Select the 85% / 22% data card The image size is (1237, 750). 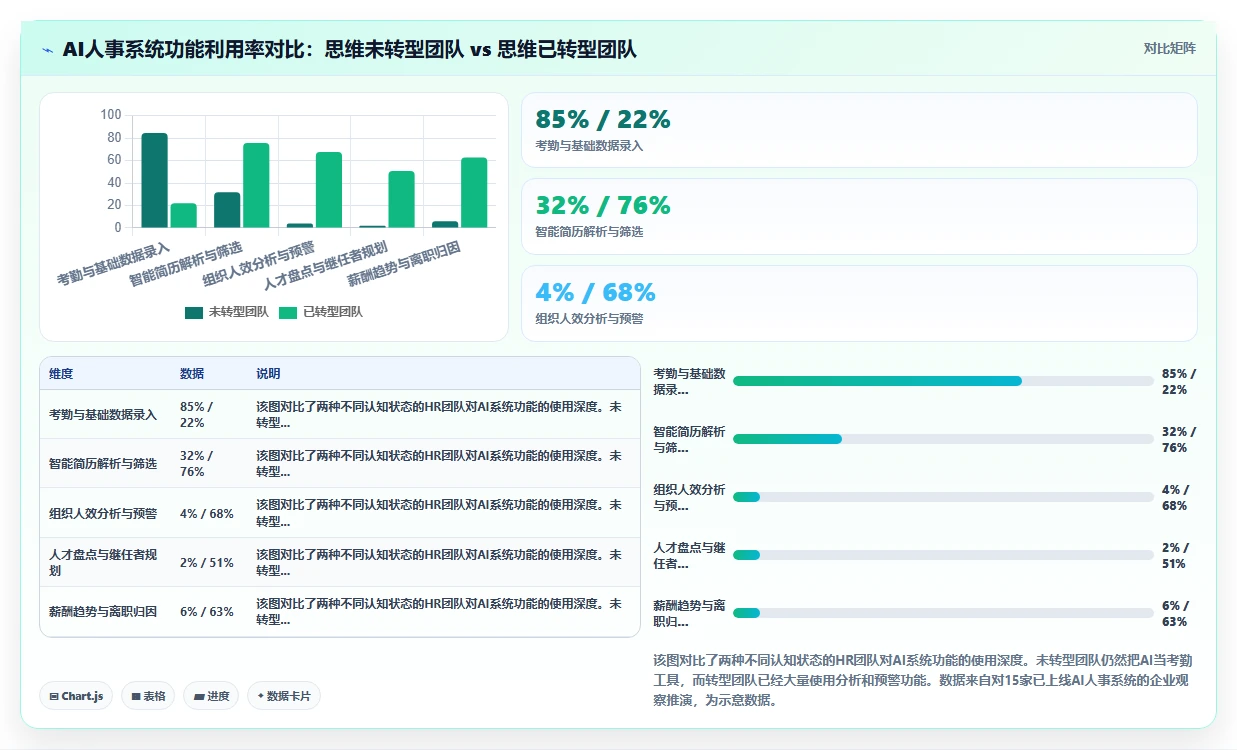pyautogui.click(x=859, y=130)
